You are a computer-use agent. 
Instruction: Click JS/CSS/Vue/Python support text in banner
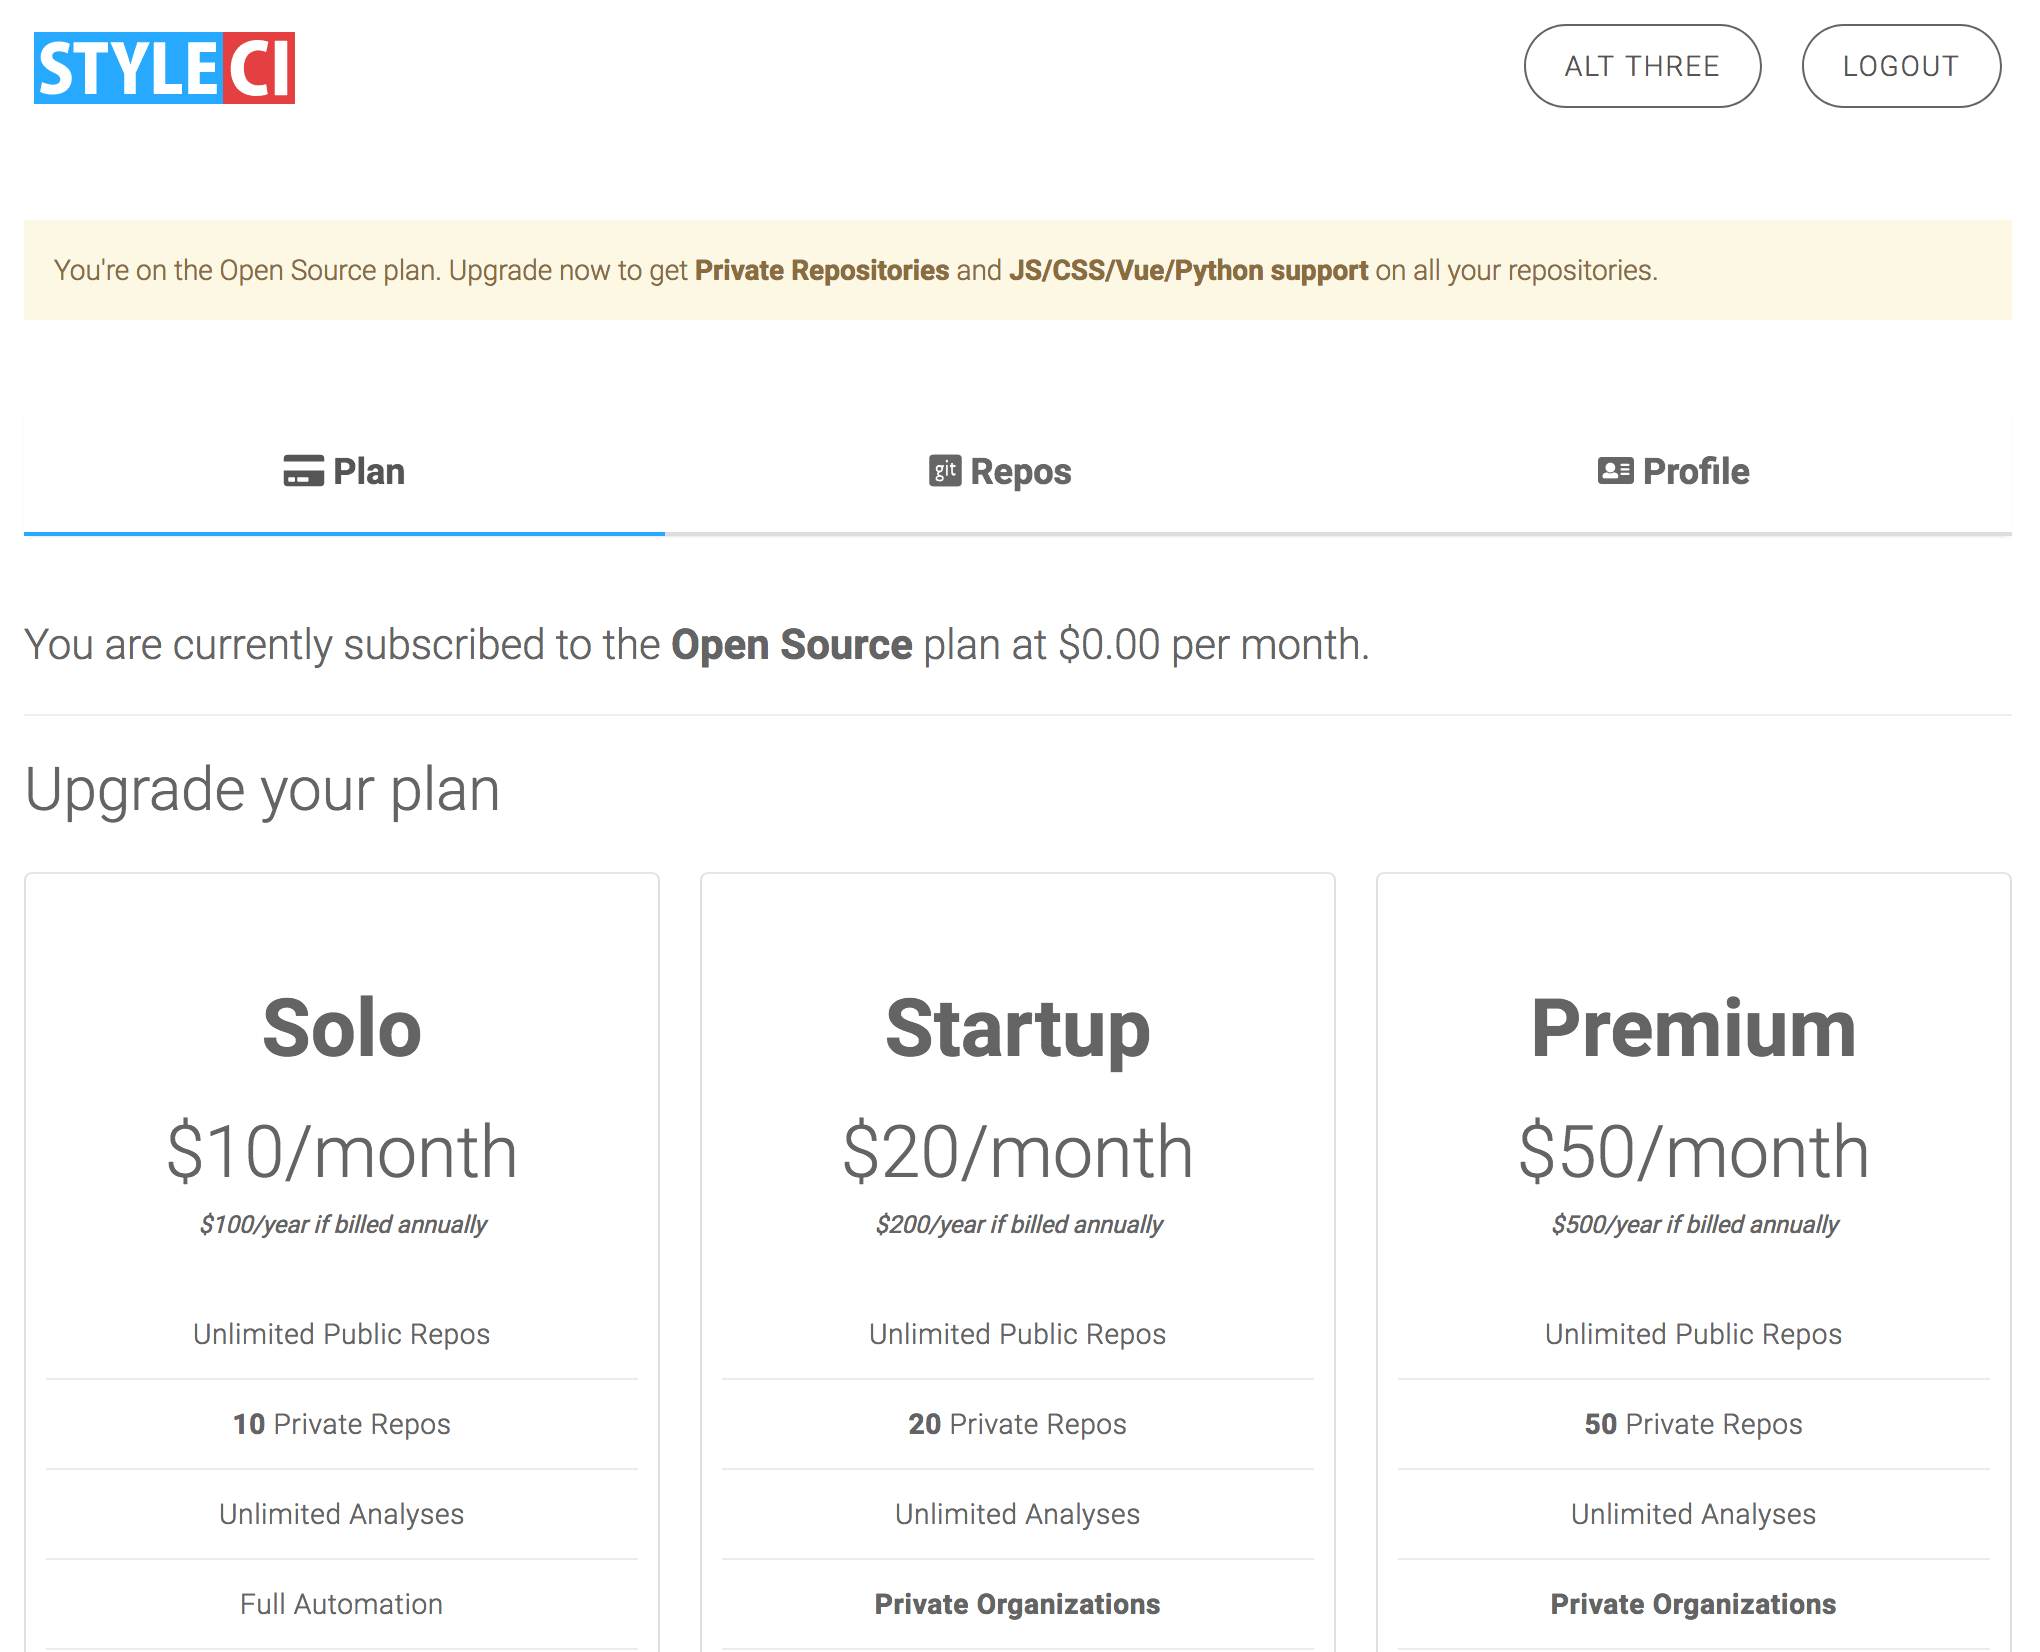pyautogui.click(x=1188, y=270)
